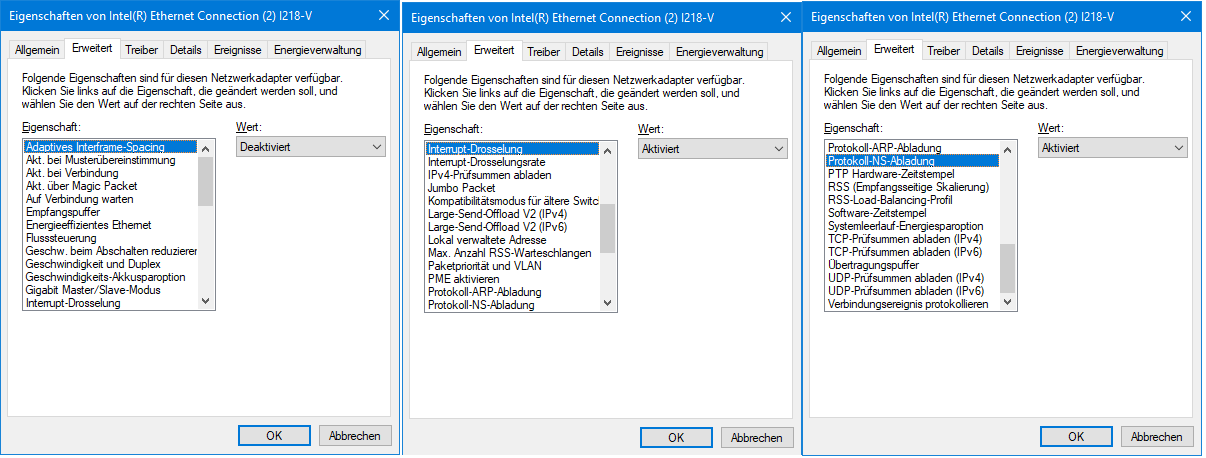The height and width of the screenshot is (458, 1206).
Task: Close the middle properties window
Action: click(x=786, y=17)
